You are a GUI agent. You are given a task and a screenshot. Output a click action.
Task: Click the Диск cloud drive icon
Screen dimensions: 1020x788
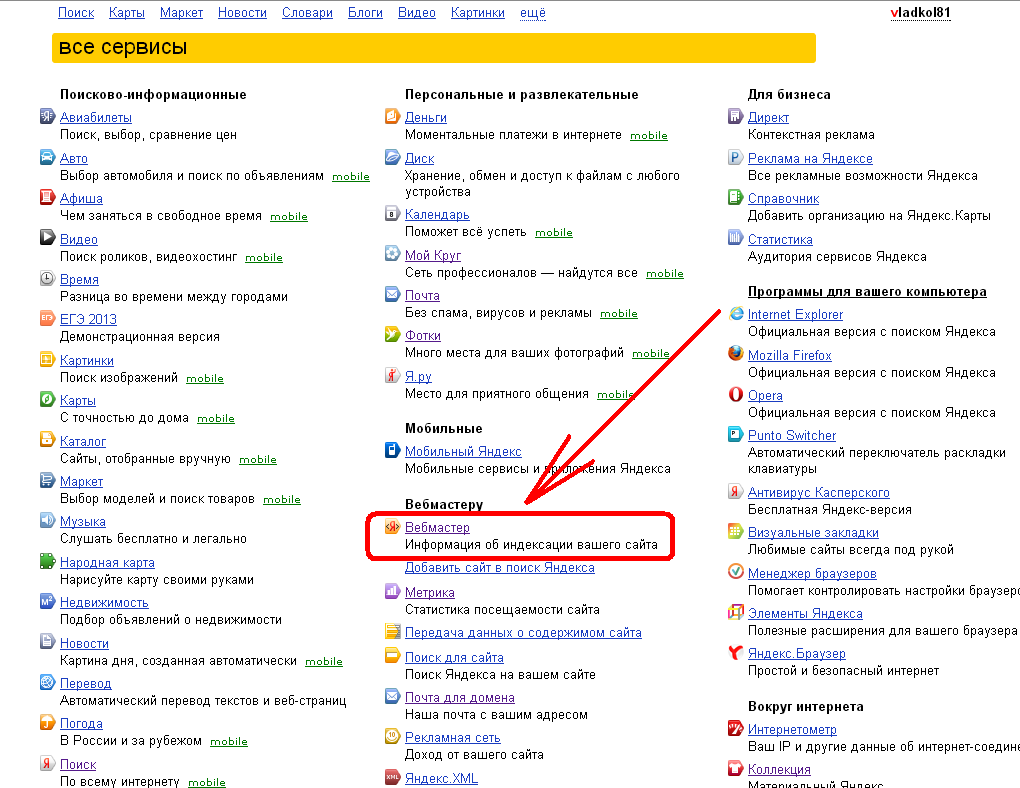coord(392,157)
